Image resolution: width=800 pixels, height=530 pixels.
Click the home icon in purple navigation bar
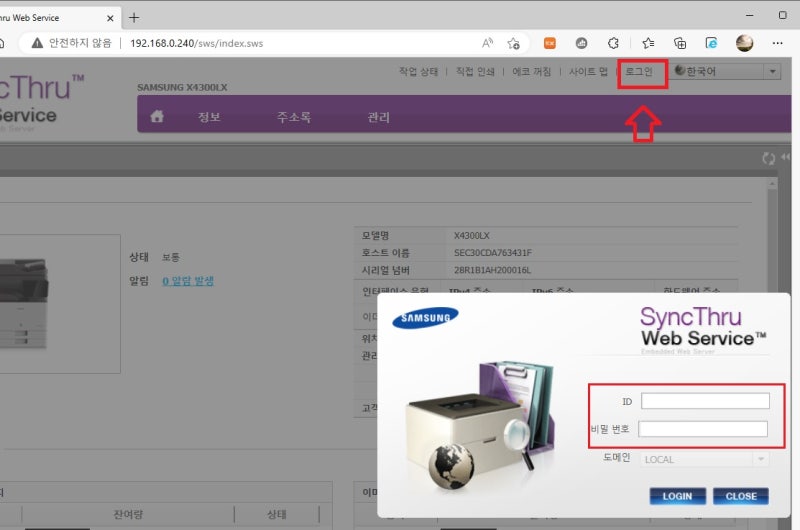[x=157, y=116]
